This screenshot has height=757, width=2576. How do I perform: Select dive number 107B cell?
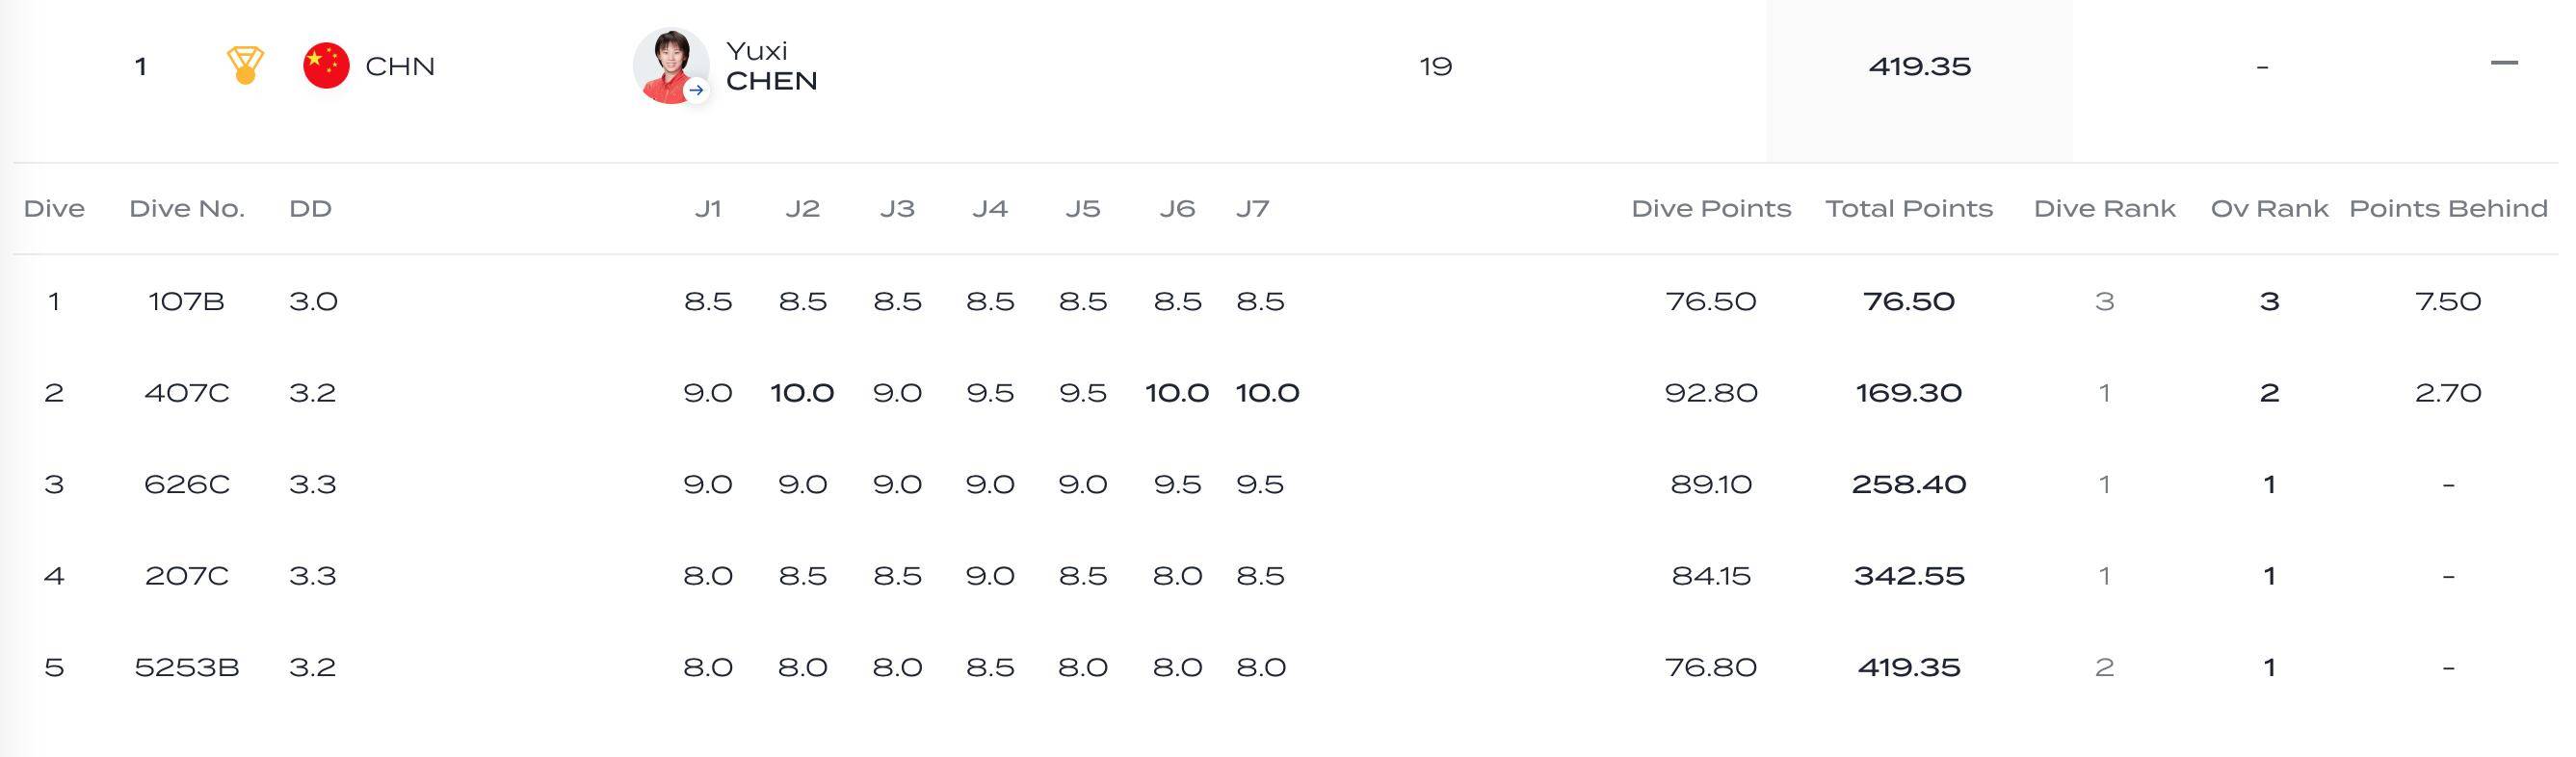click(x=187, y=301)
